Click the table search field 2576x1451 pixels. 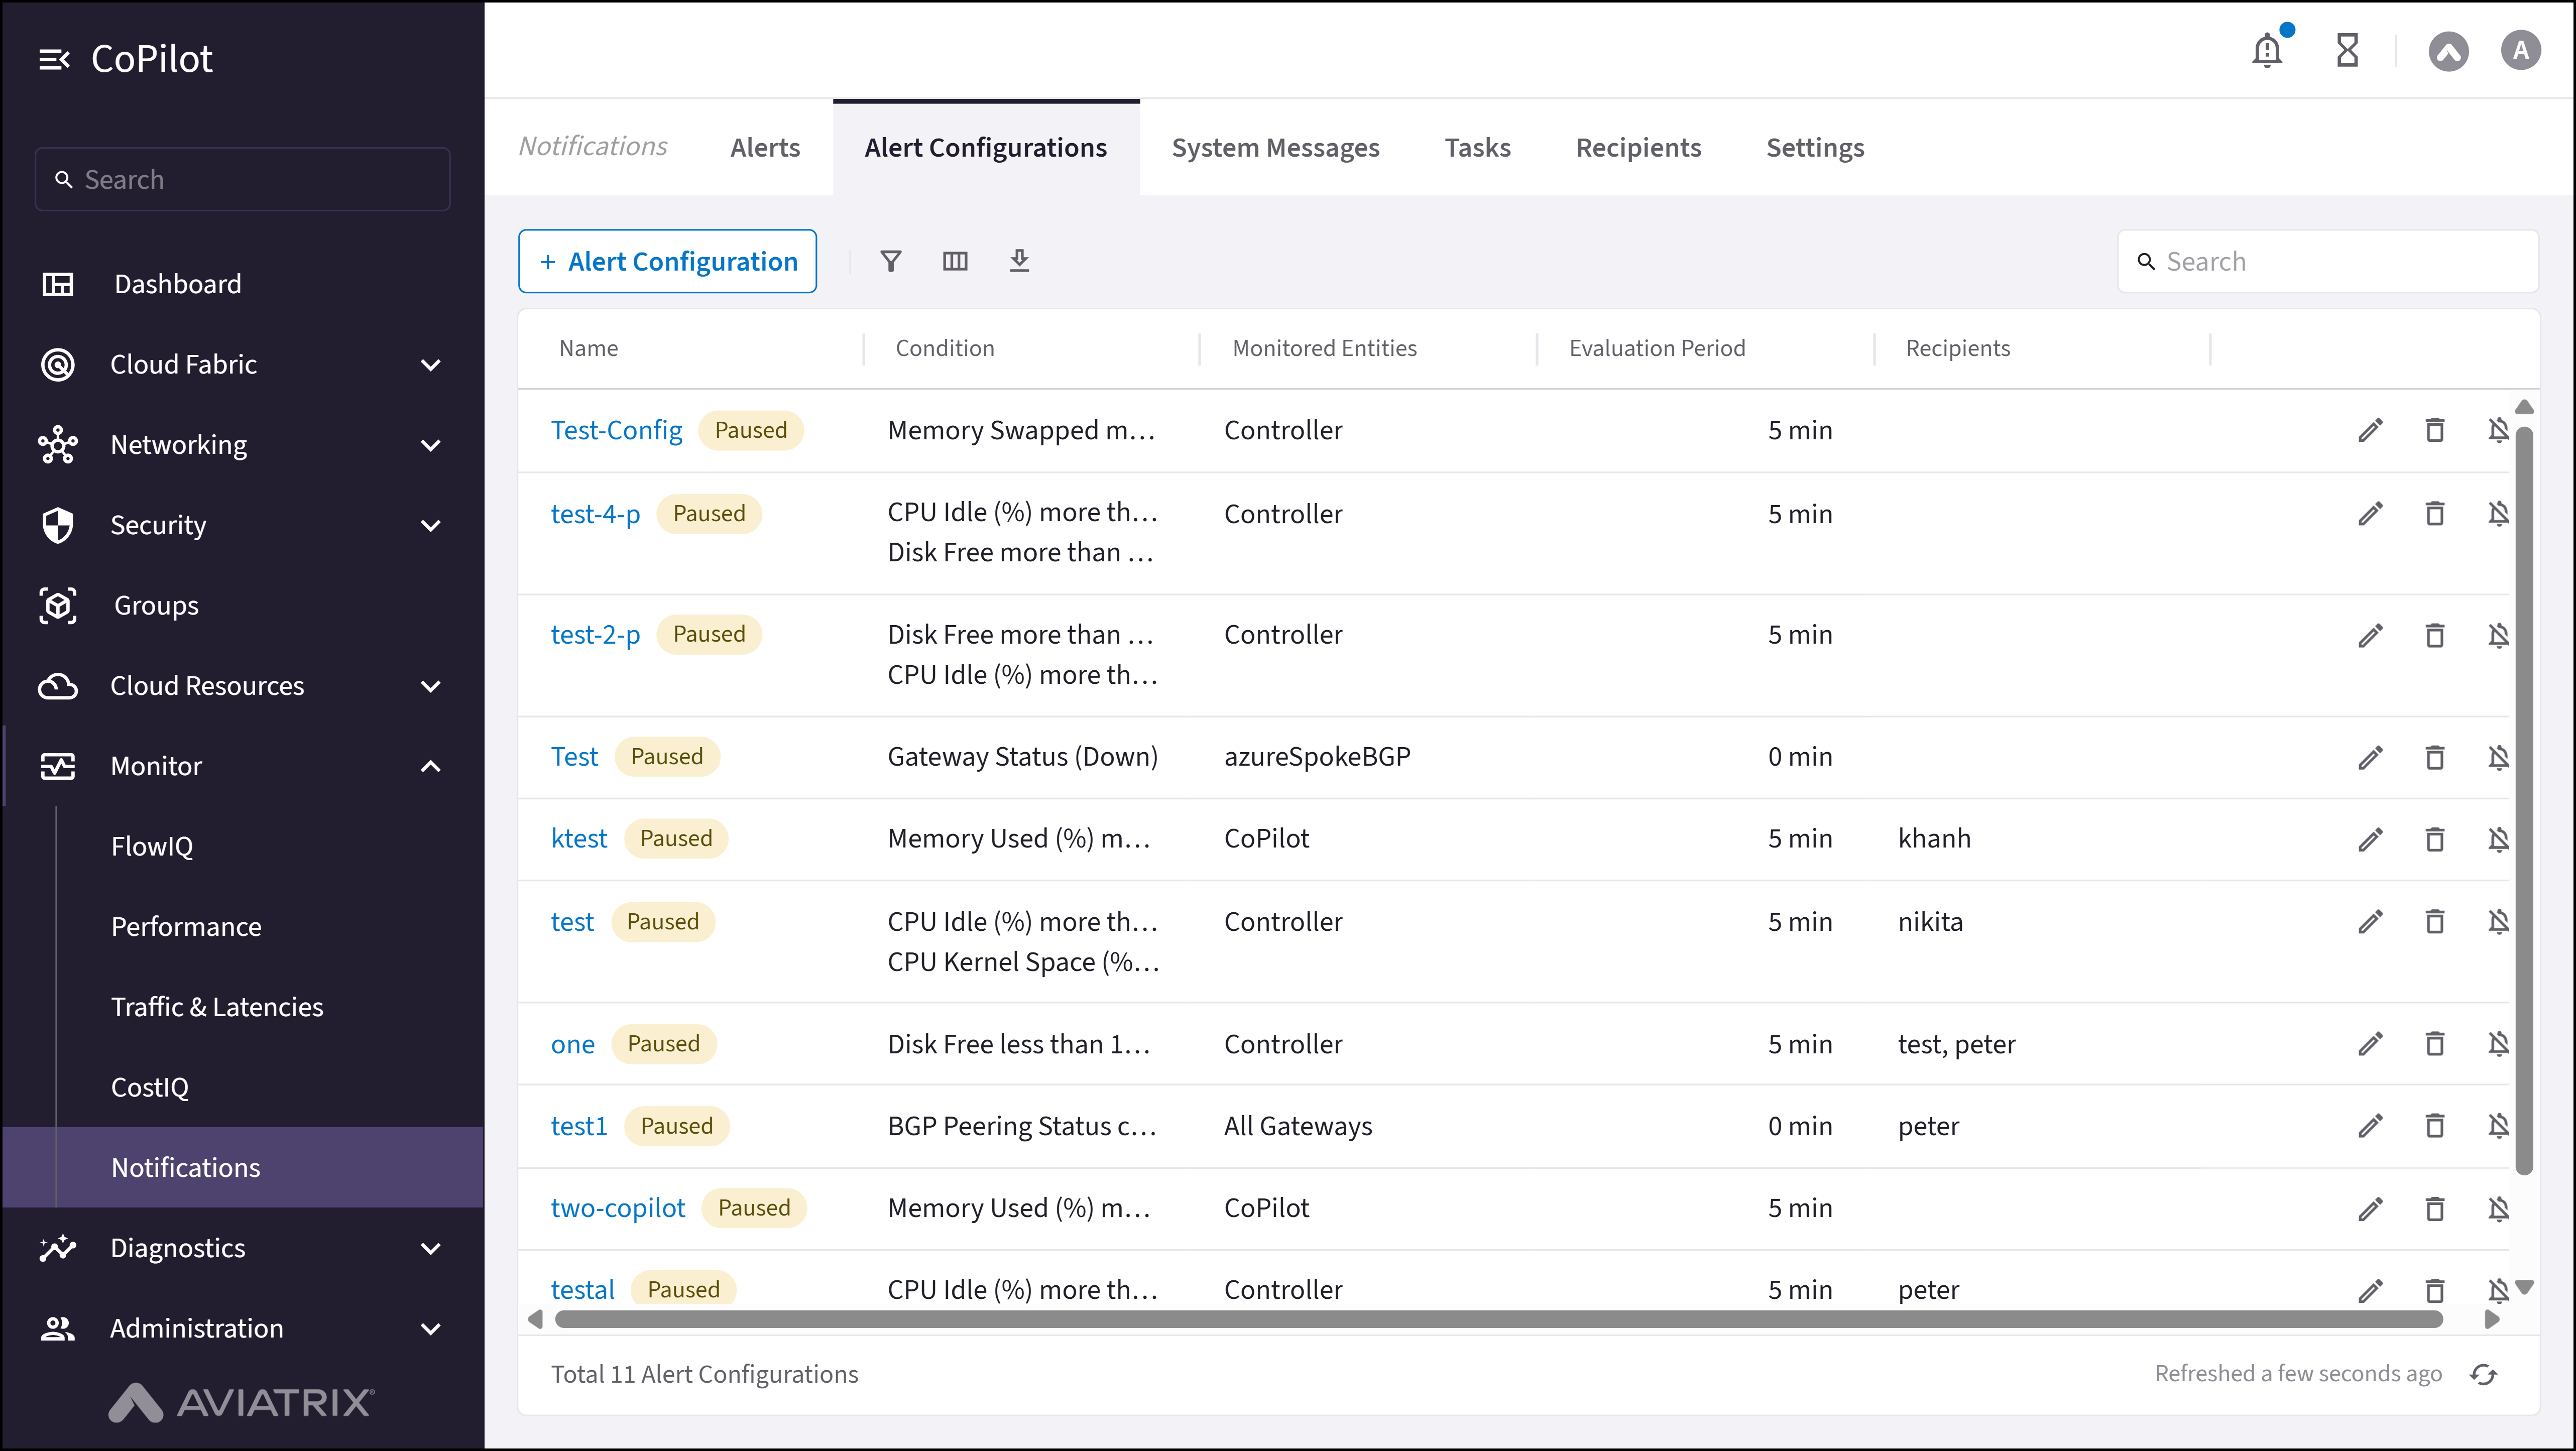click(x=2327, y=261)
